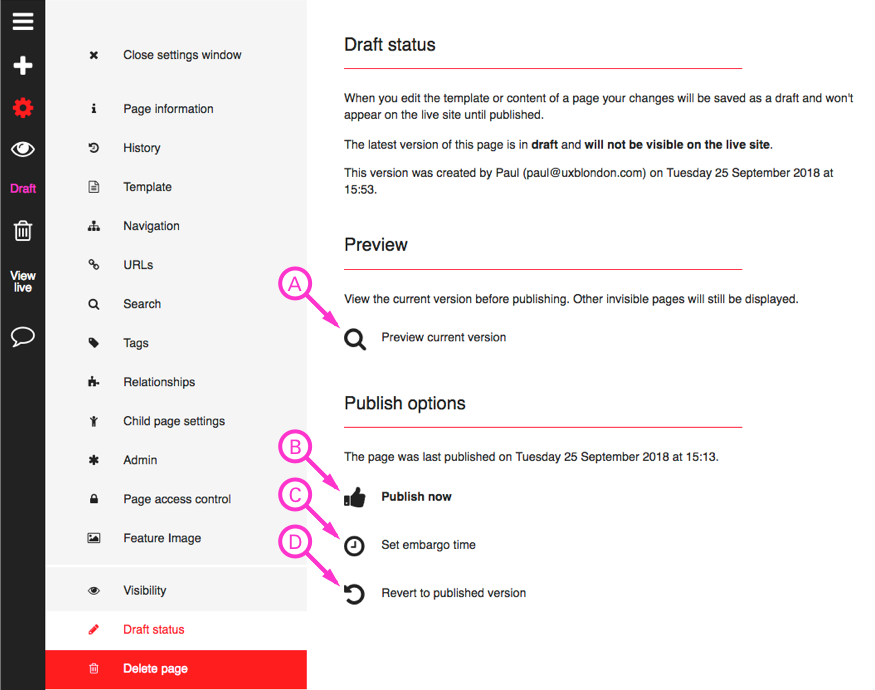
Task: Open the hamburger menu in sidebar
Action: coord(22,22)
